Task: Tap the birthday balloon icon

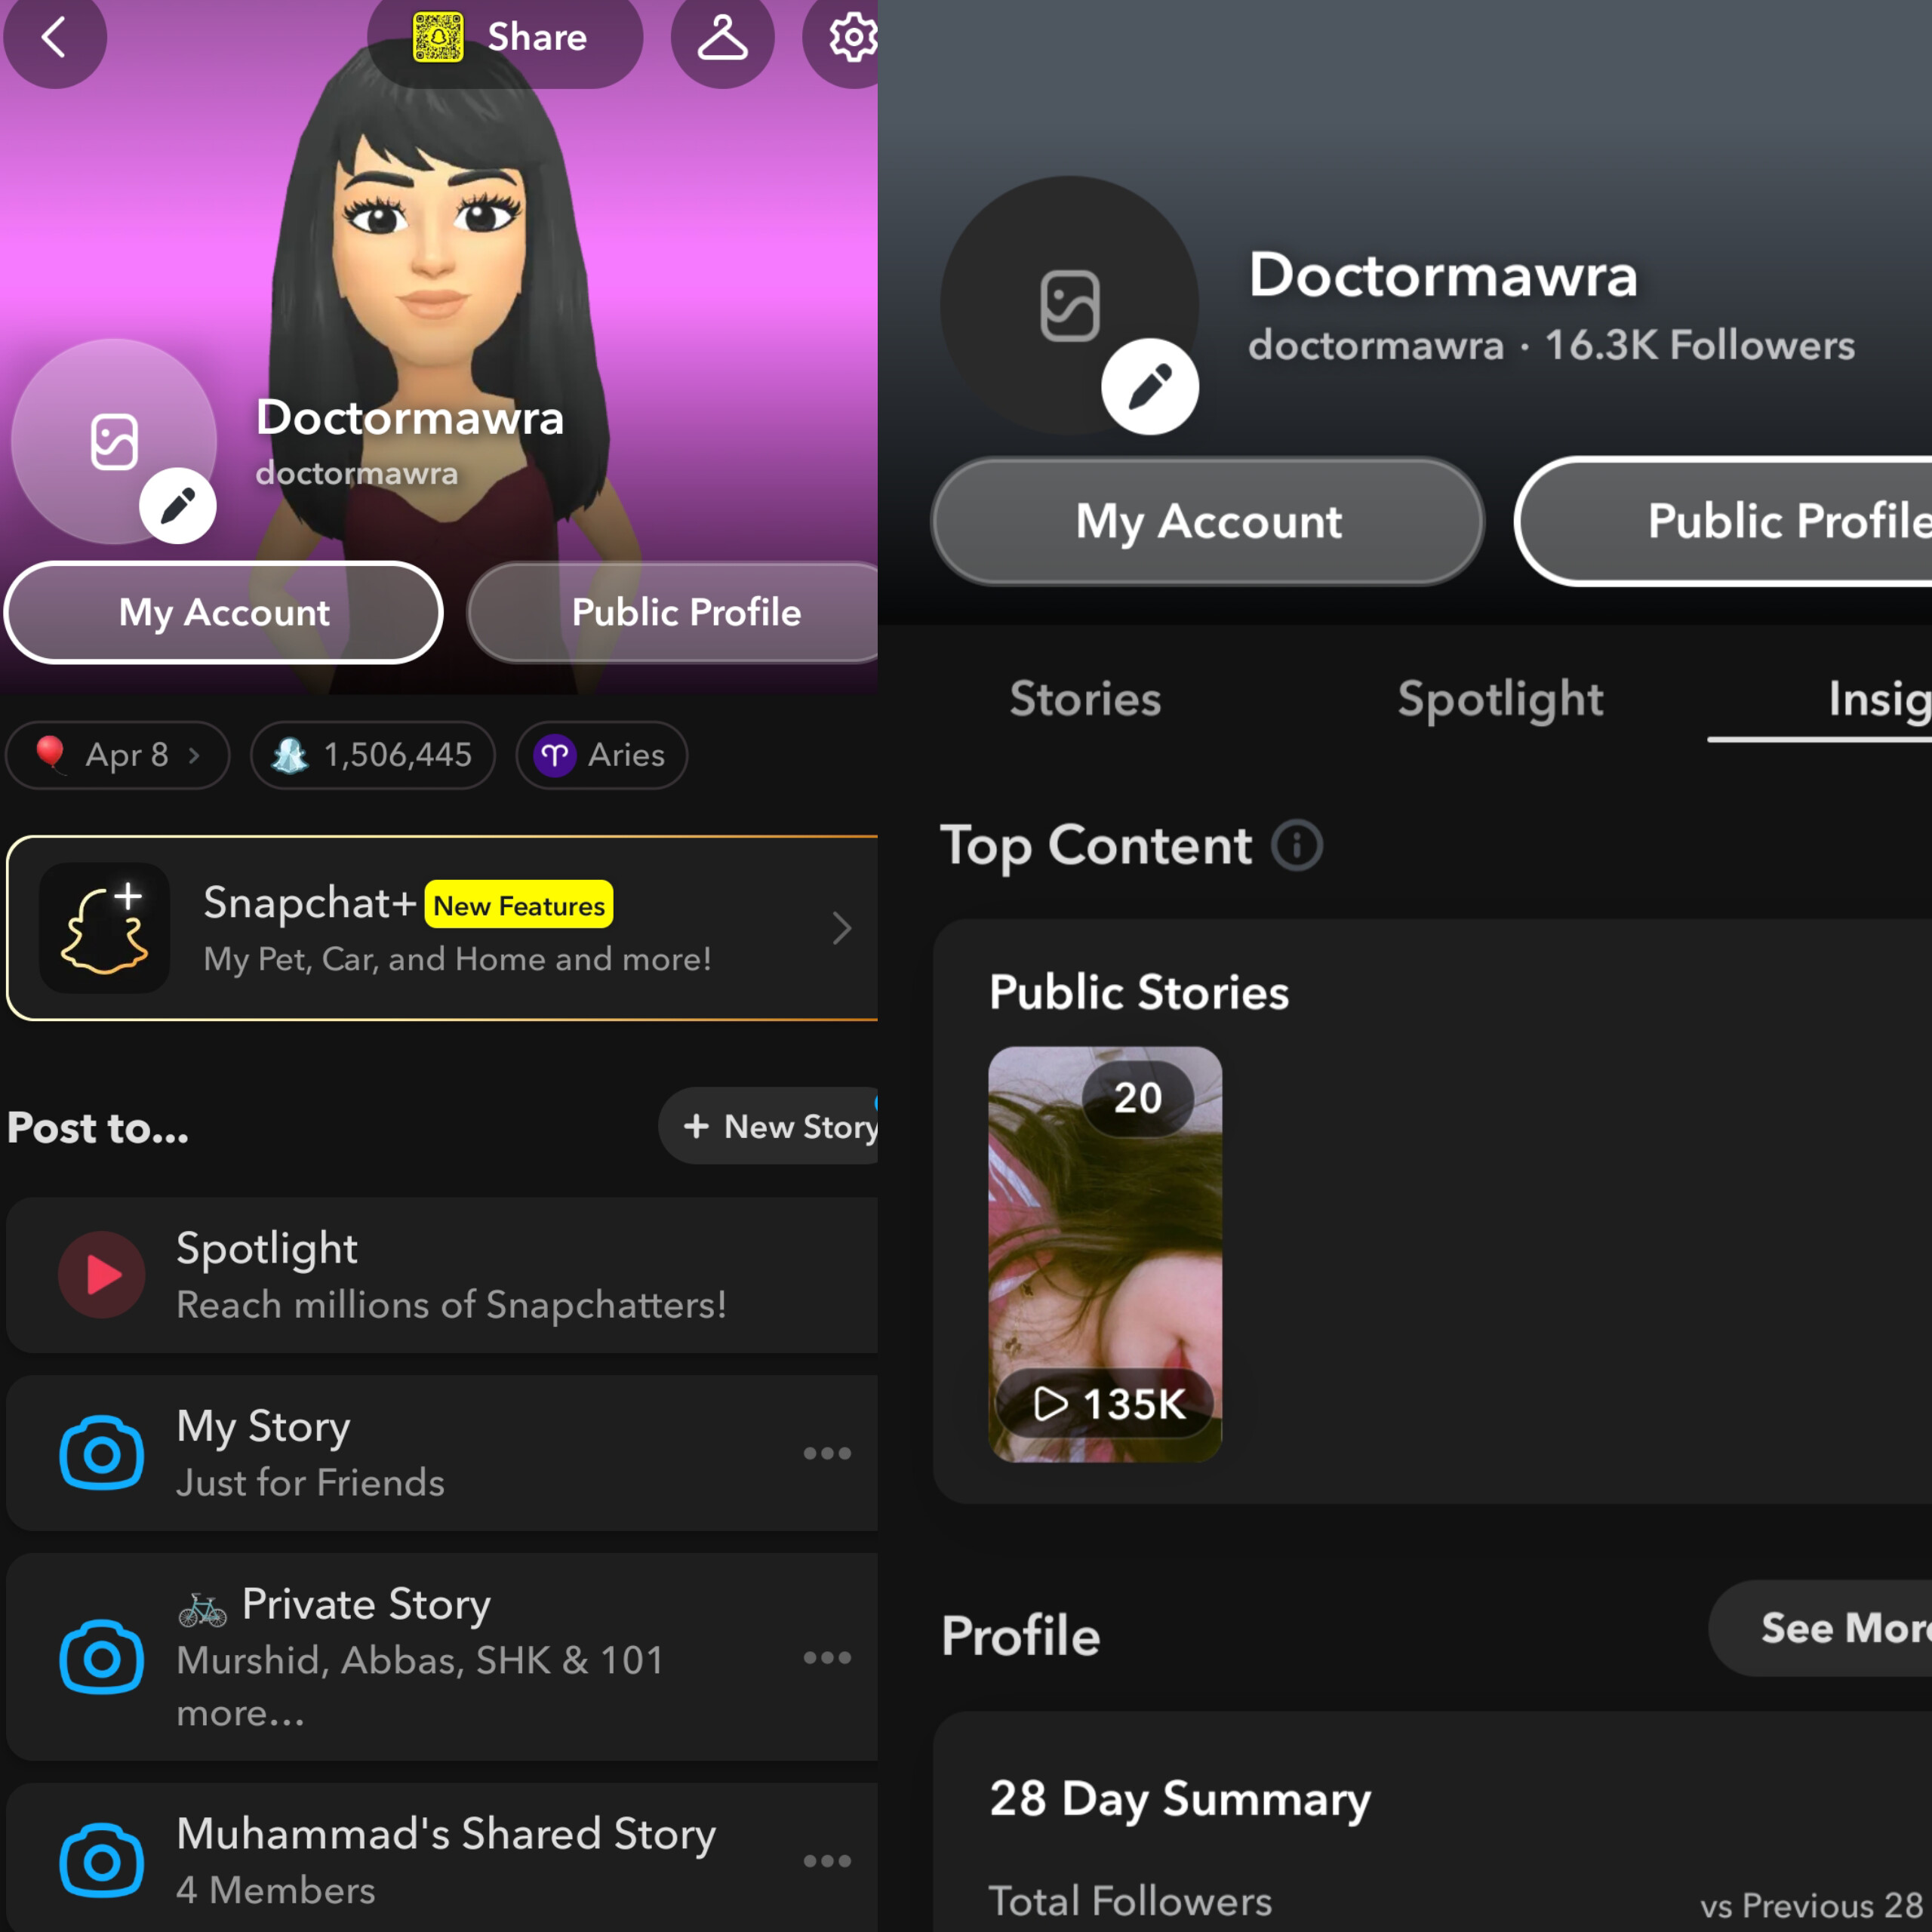Action: [50, 754]
